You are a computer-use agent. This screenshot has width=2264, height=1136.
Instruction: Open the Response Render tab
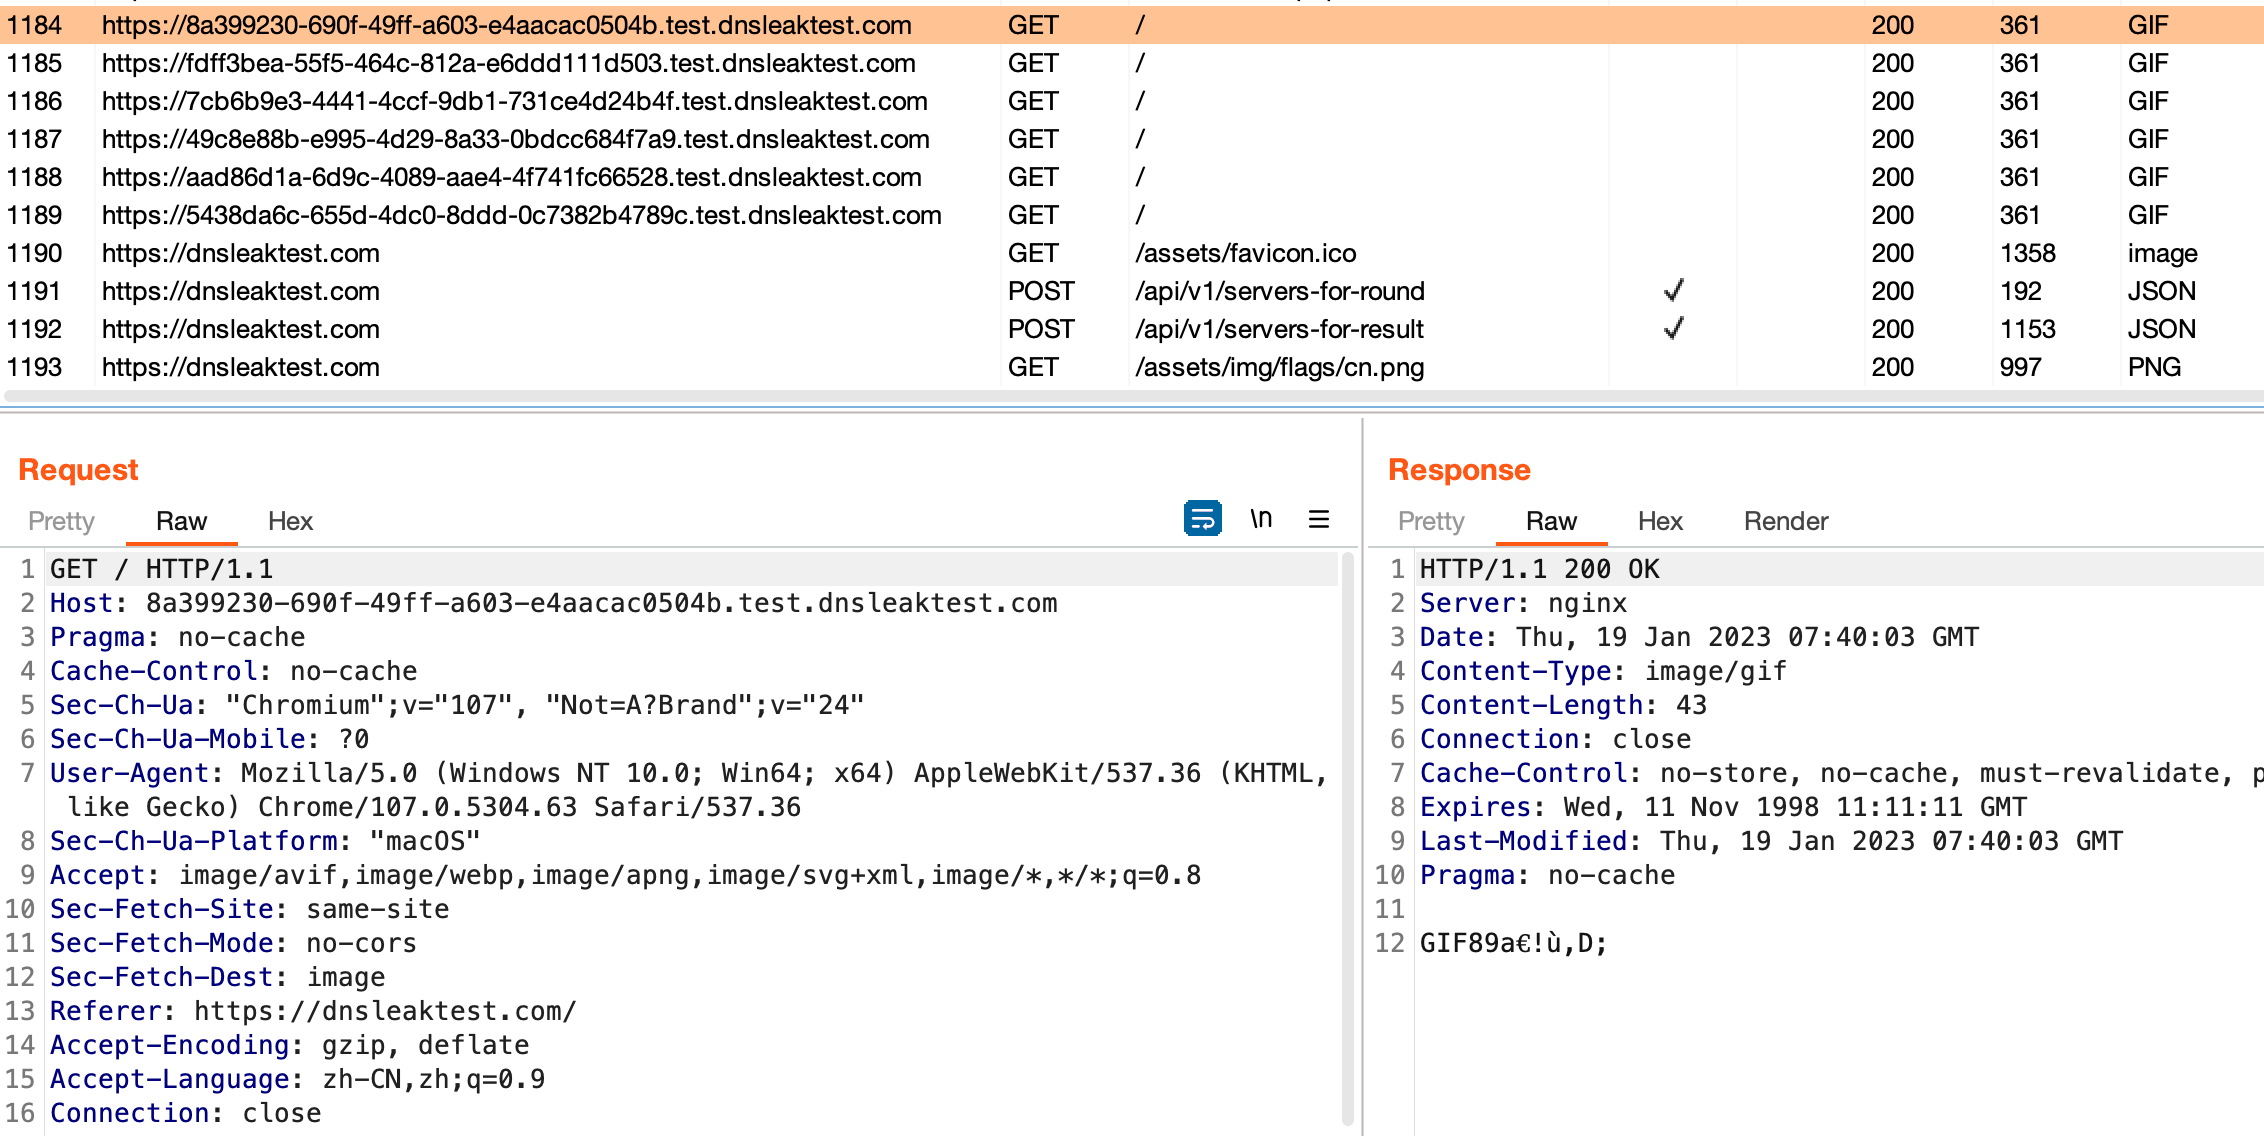coord(1786,521)
